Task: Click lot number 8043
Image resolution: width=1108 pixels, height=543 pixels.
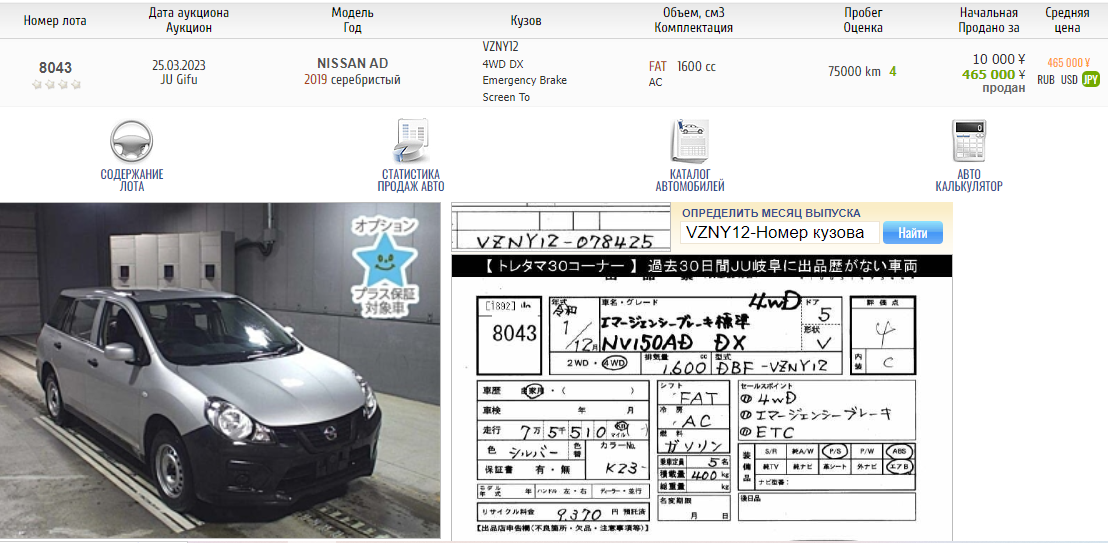Action: pos(55,68)
